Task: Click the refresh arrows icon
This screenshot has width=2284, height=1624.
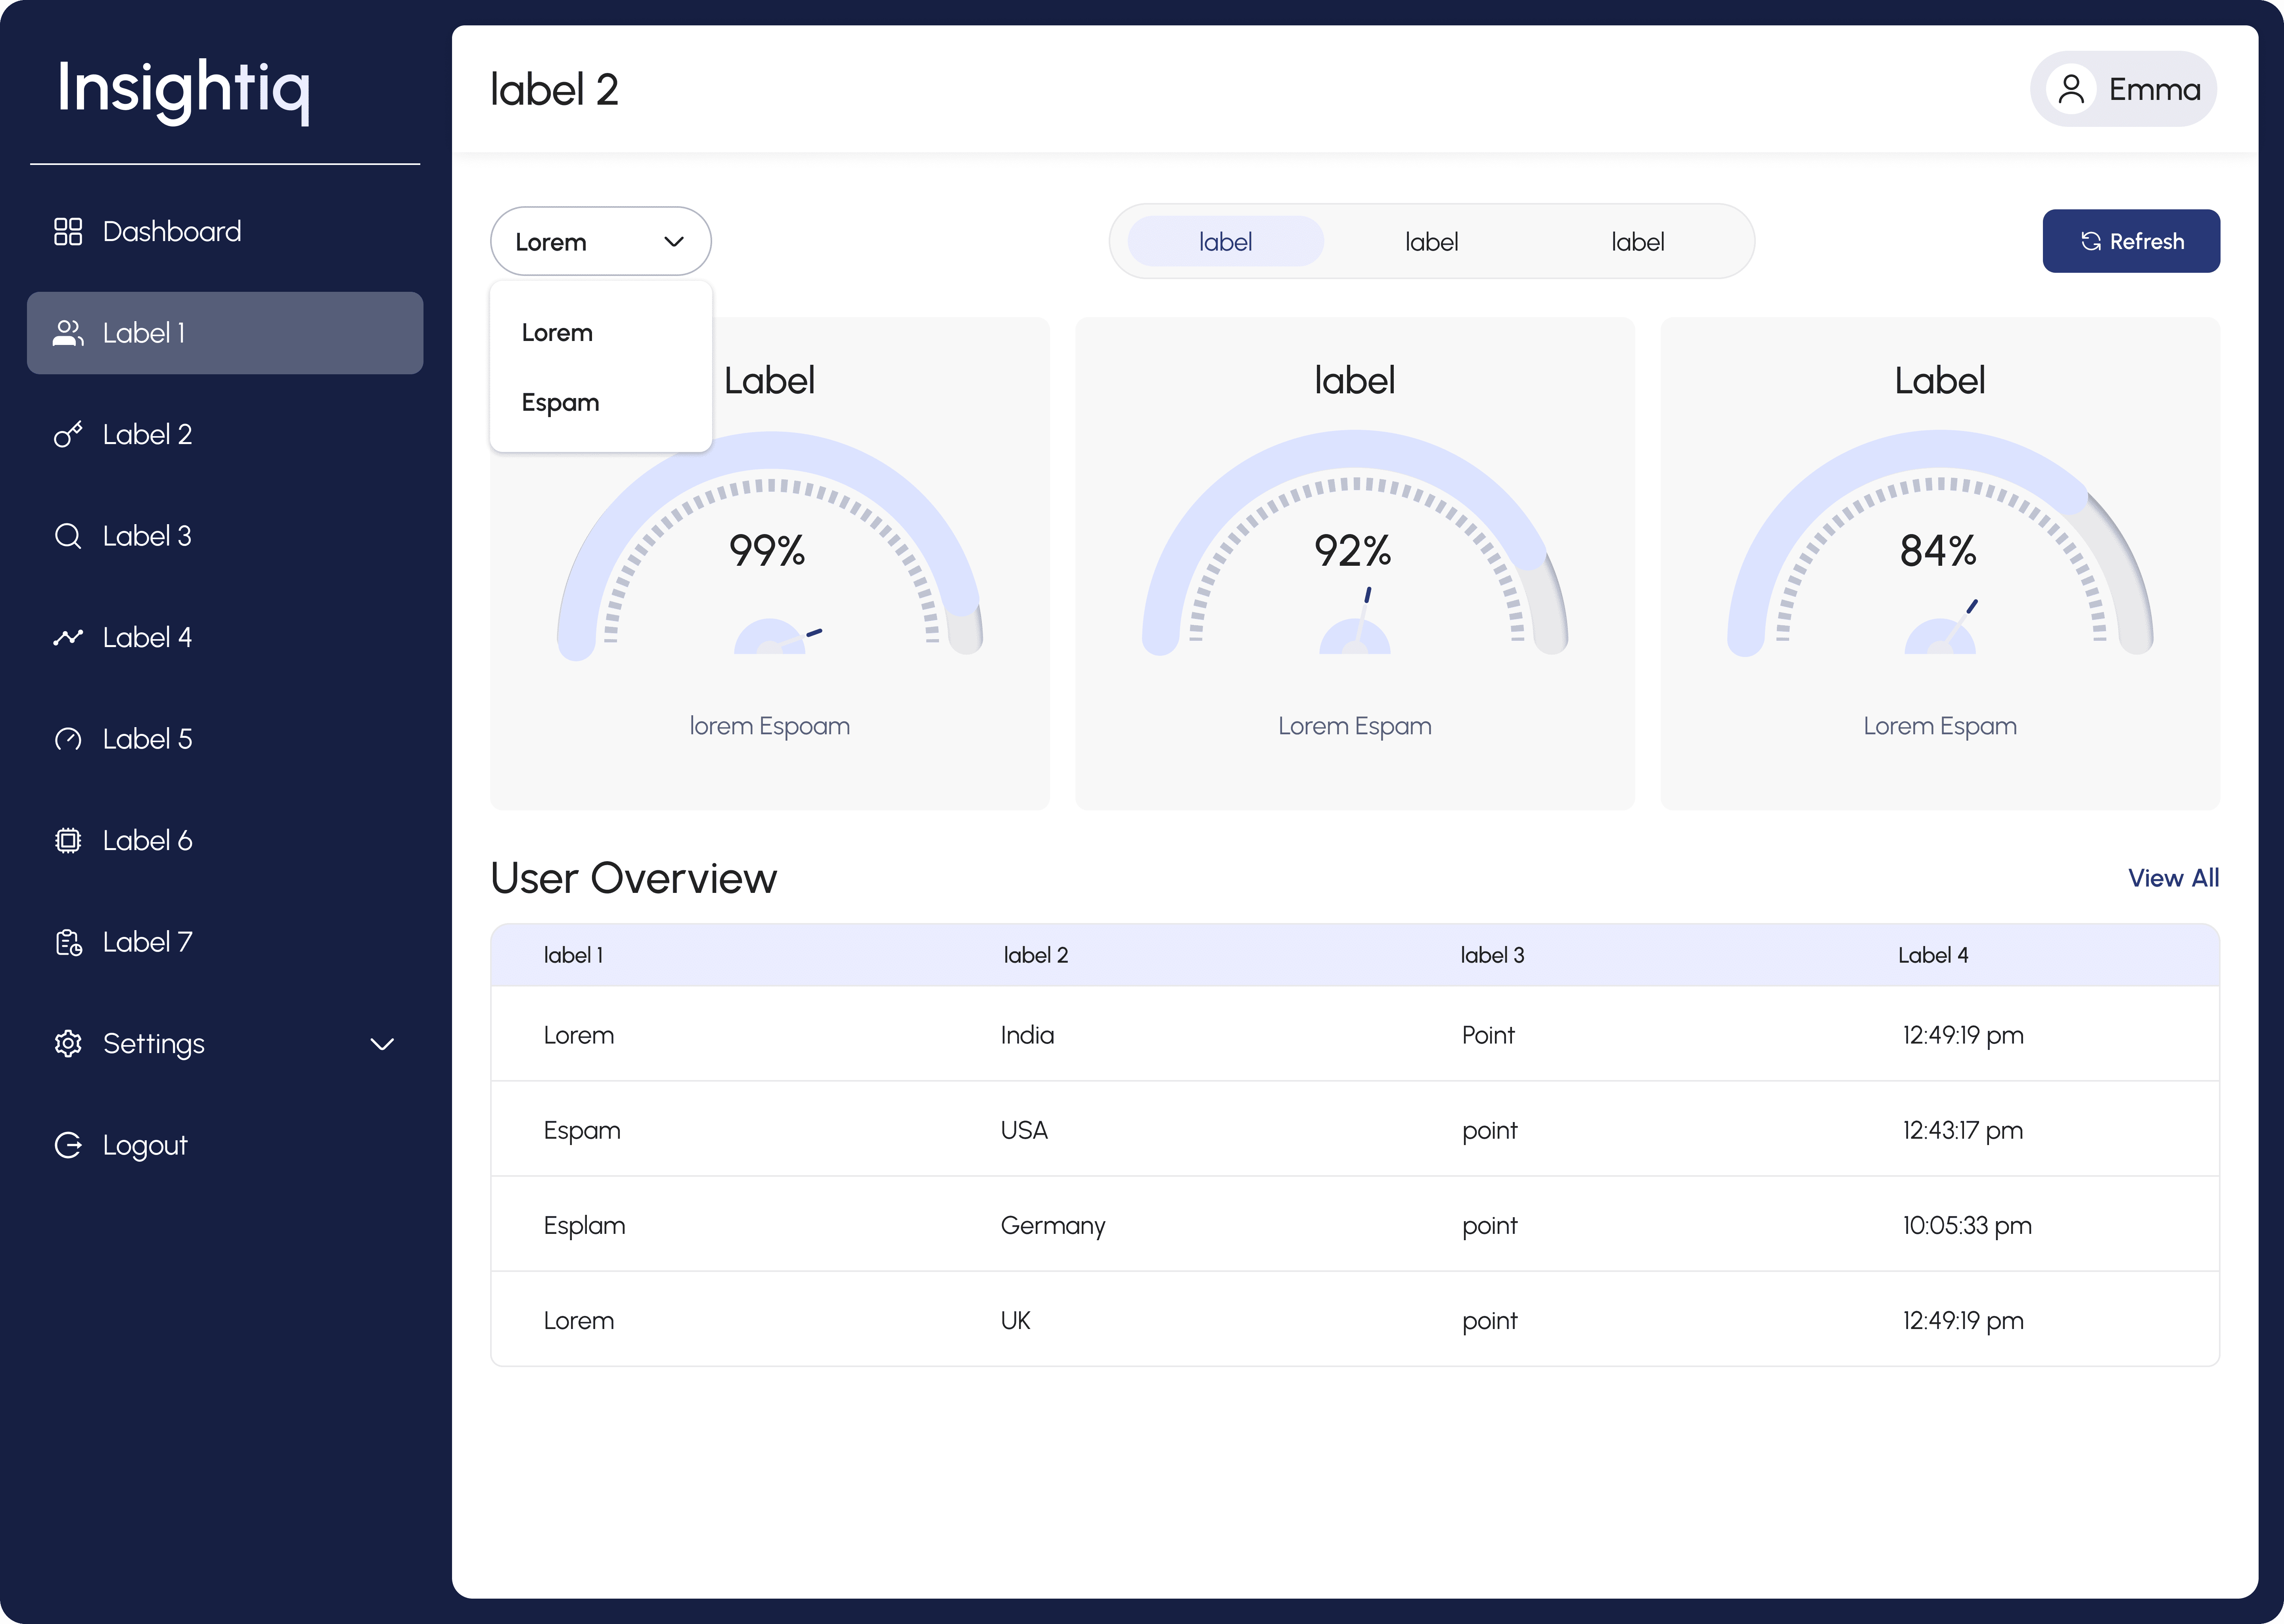Action: (x=2090, y=241)
